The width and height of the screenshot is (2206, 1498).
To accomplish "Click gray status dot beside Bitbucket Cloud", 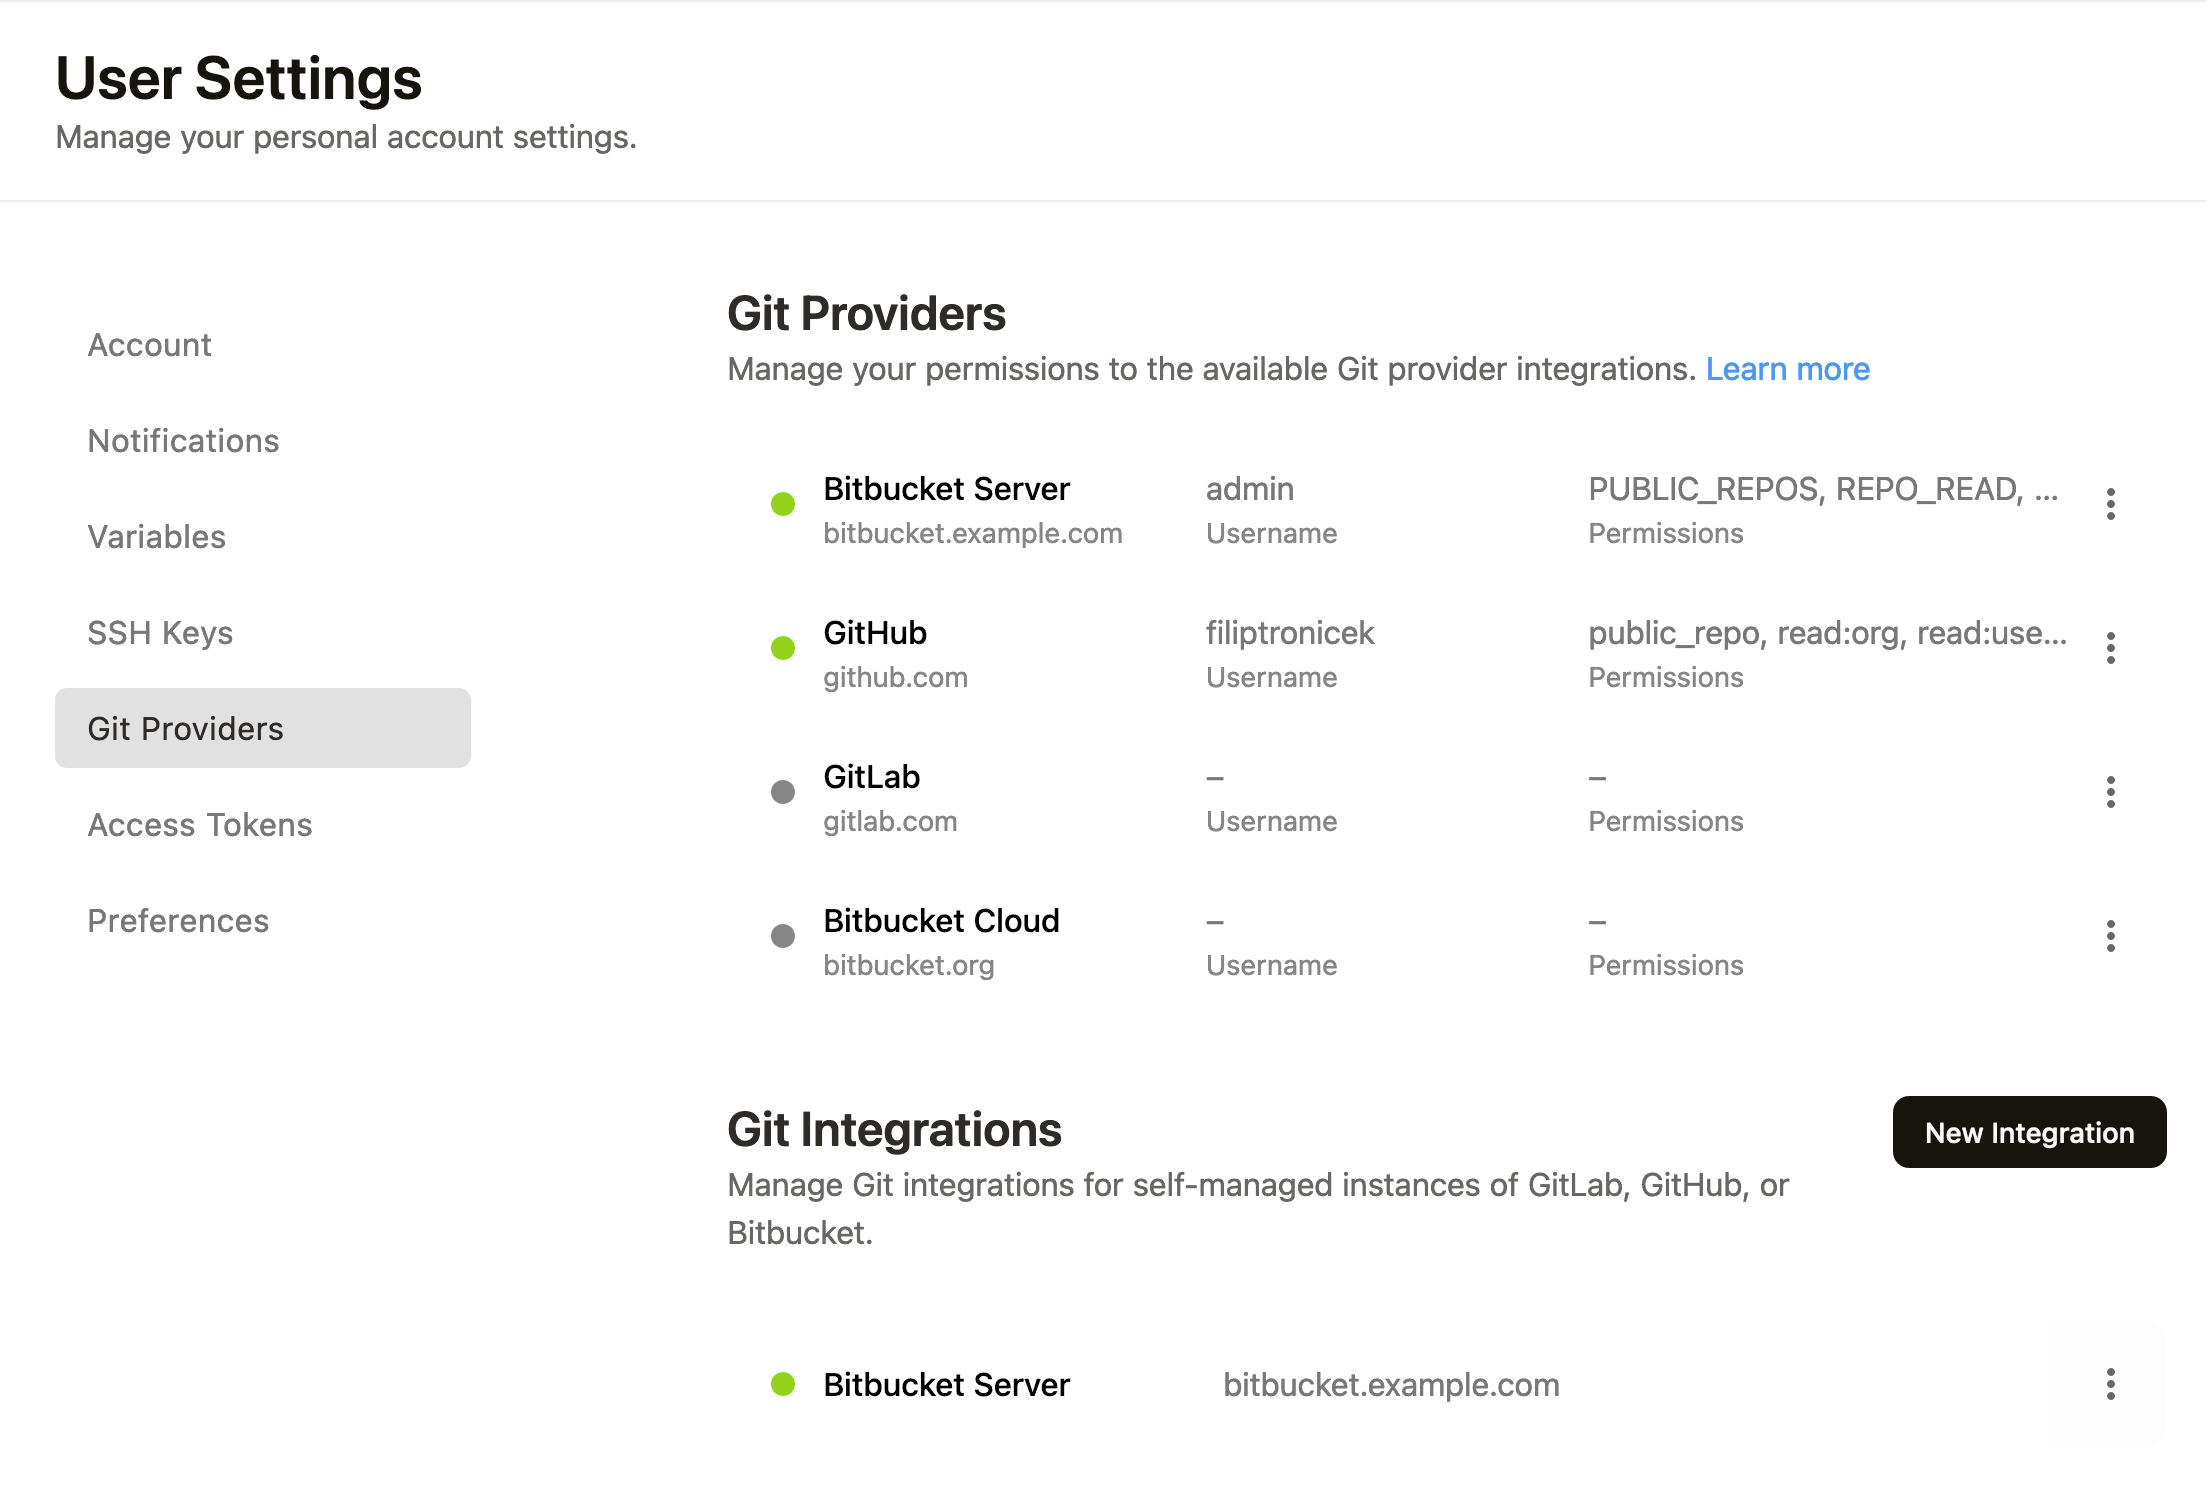I will click(x=783, y=936).
